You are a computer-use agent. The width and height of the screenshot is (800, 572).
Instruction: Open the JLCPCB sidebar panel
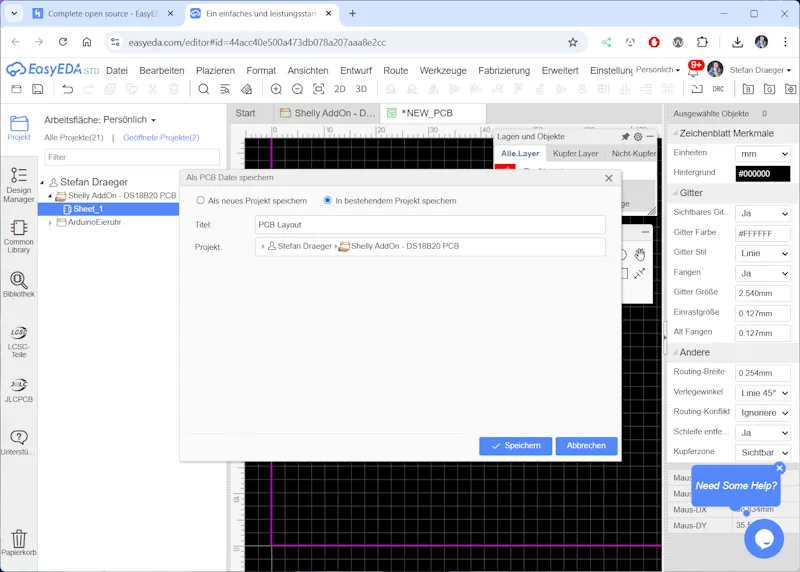tap(18, 390)
